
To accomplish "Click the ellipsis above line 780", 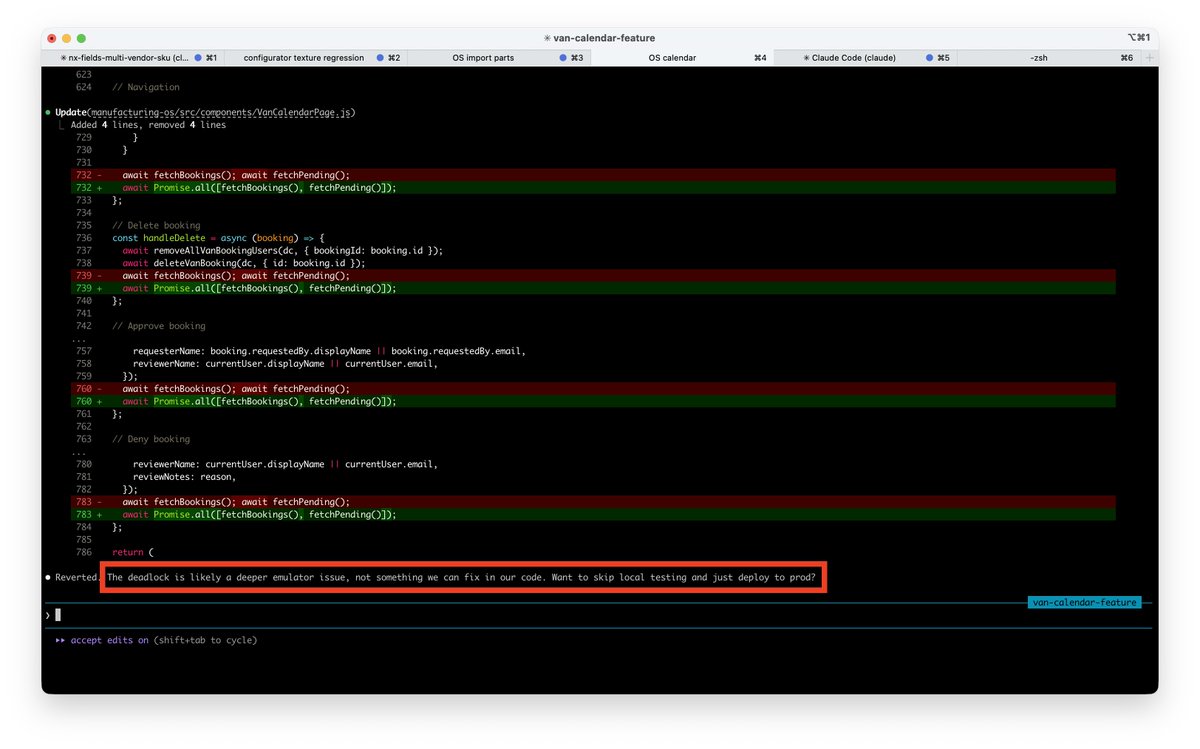I will tap(80, 452).
